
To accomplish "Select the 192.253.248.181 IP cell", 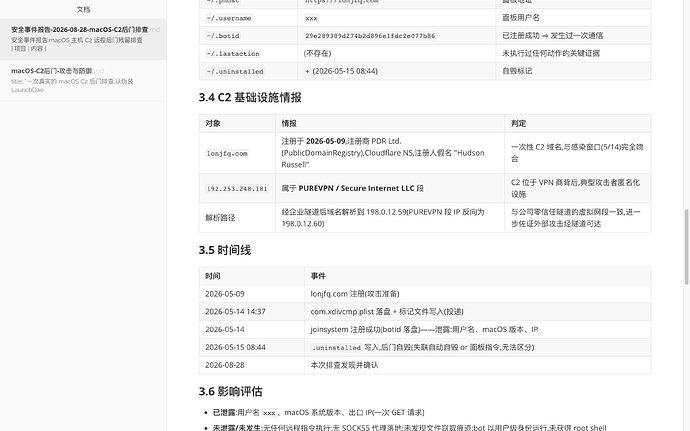I will click(x=237, y=188).
